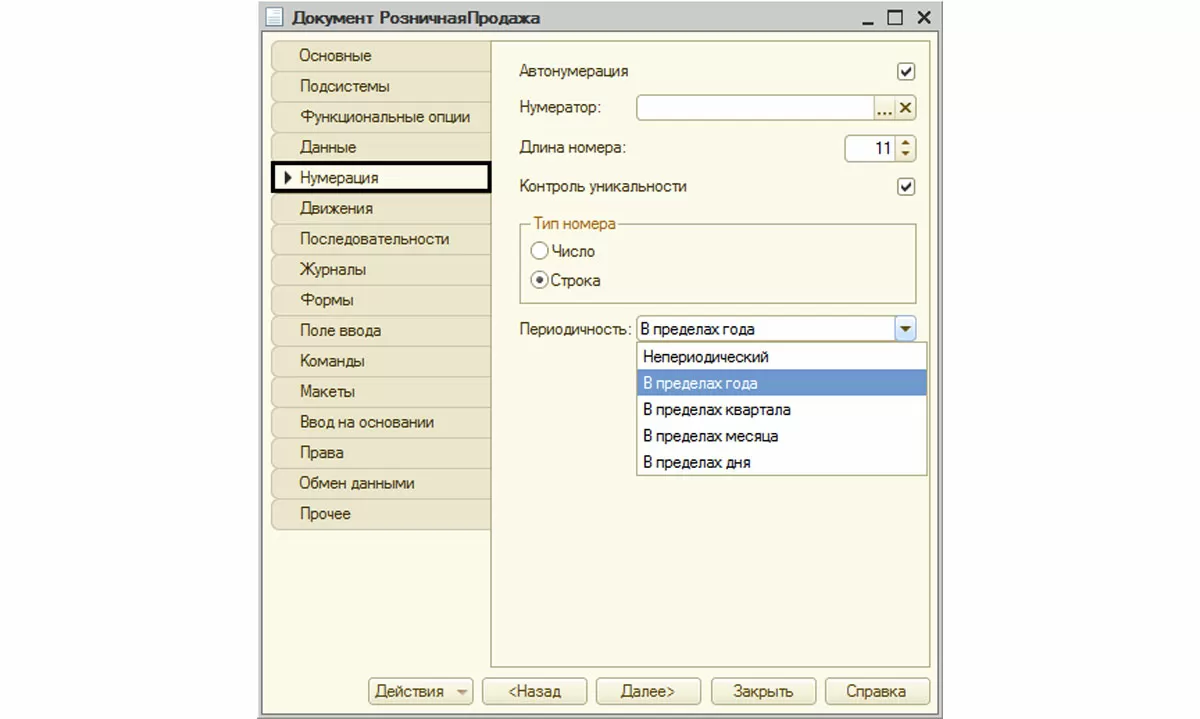Click into the Нумератор input field
This screenshot has height=719, width=1200.
click(x=755, y=108)
